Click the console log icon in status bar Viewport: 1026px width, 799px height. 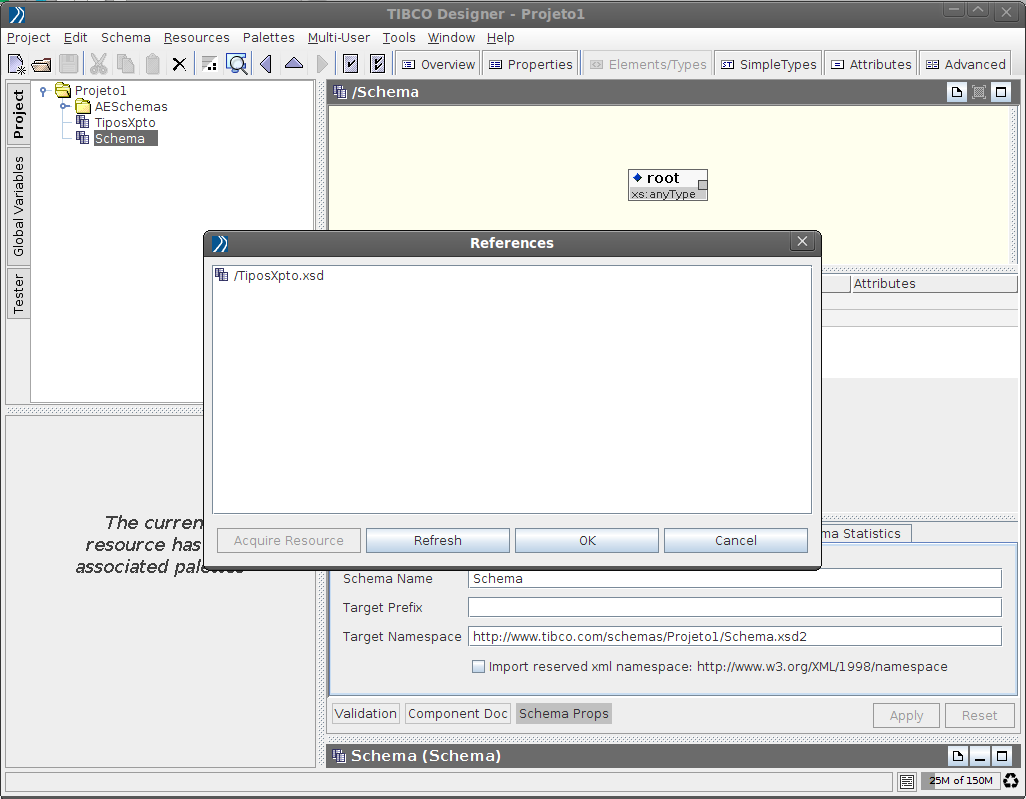click(907, 781)
